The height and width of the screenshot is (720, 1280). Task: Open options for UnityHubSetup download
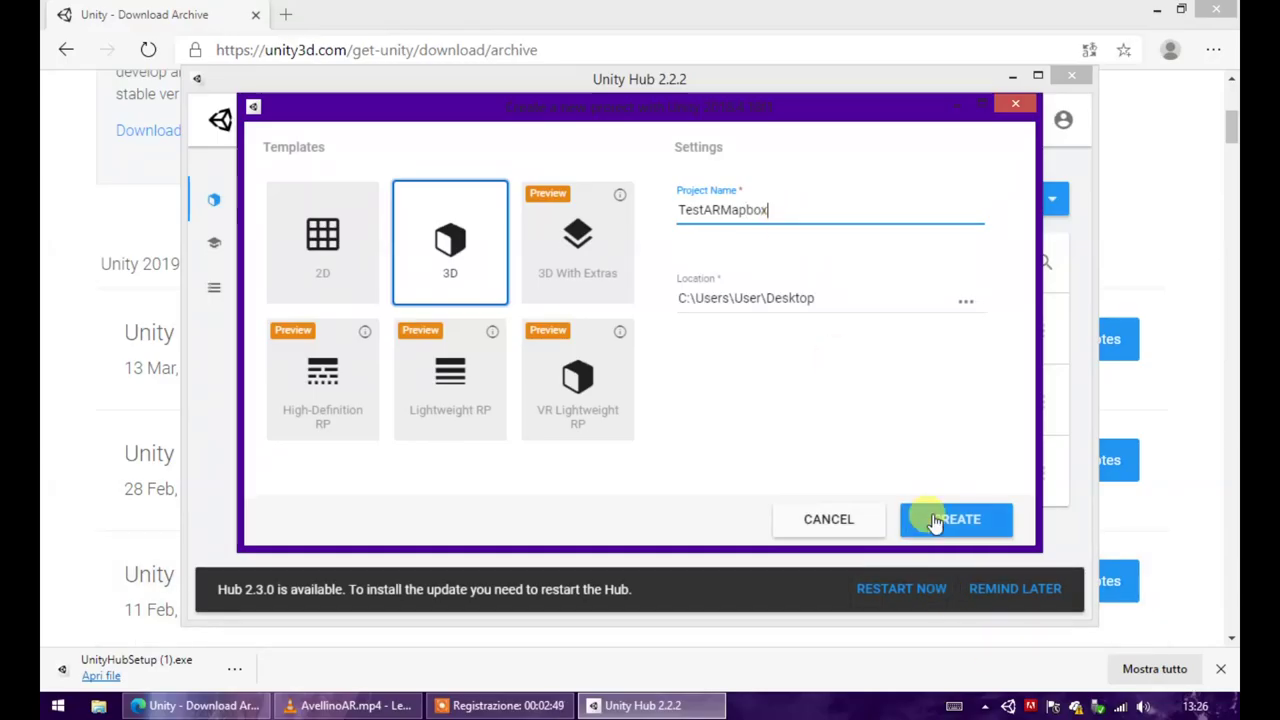(234, 668)
